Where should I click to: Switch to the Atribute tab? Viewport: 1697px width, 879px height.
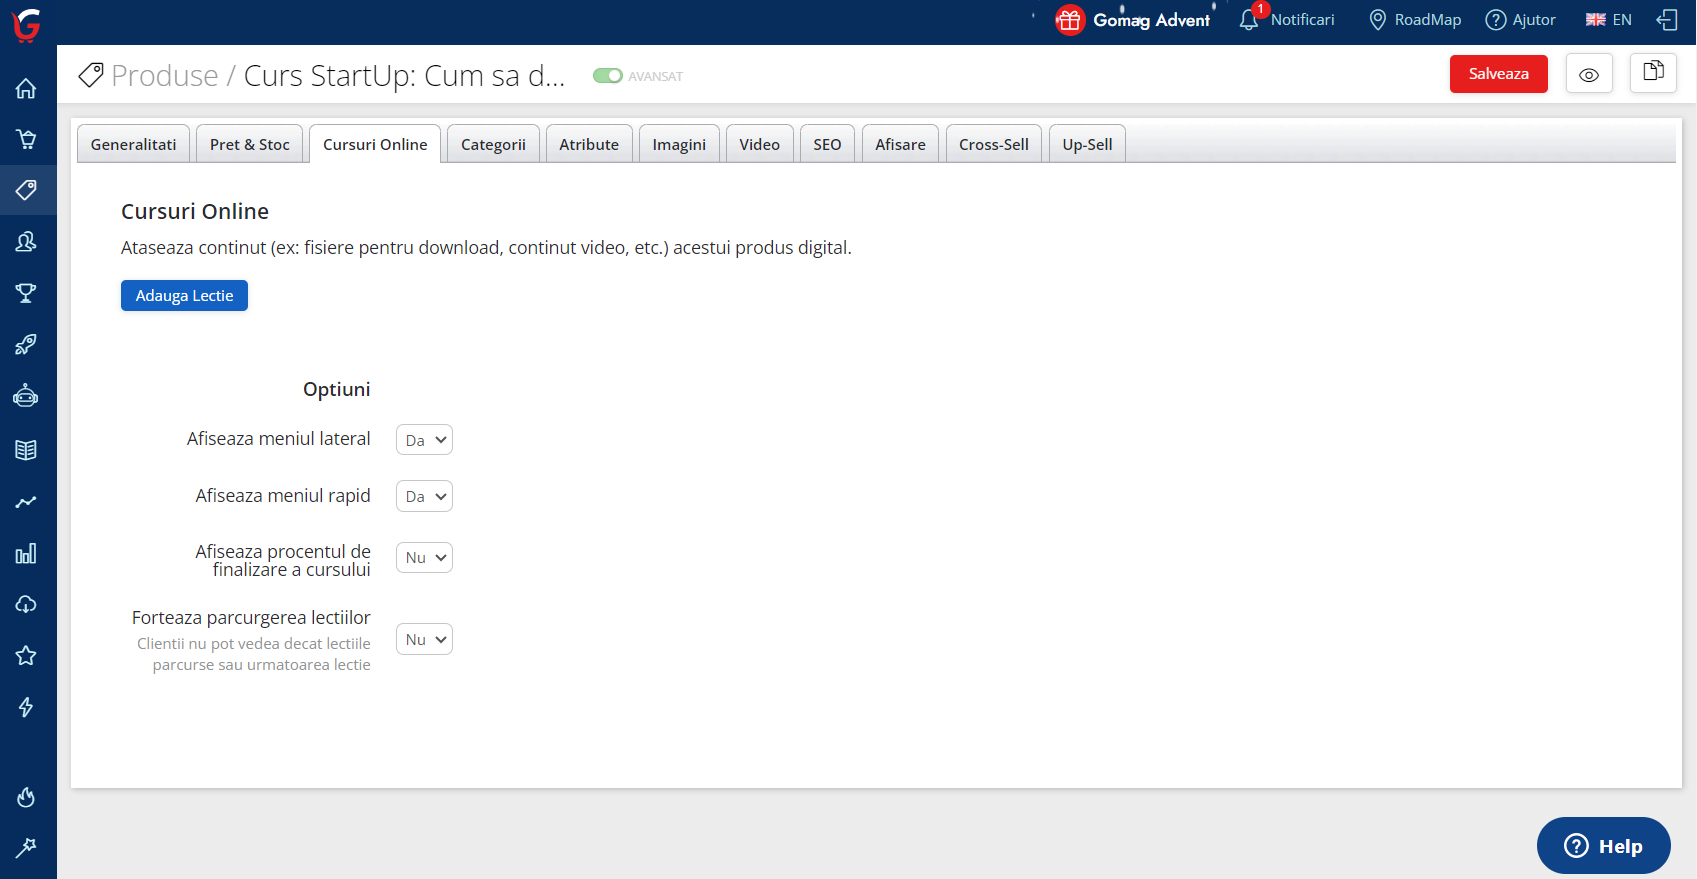(x=589, y=144)
